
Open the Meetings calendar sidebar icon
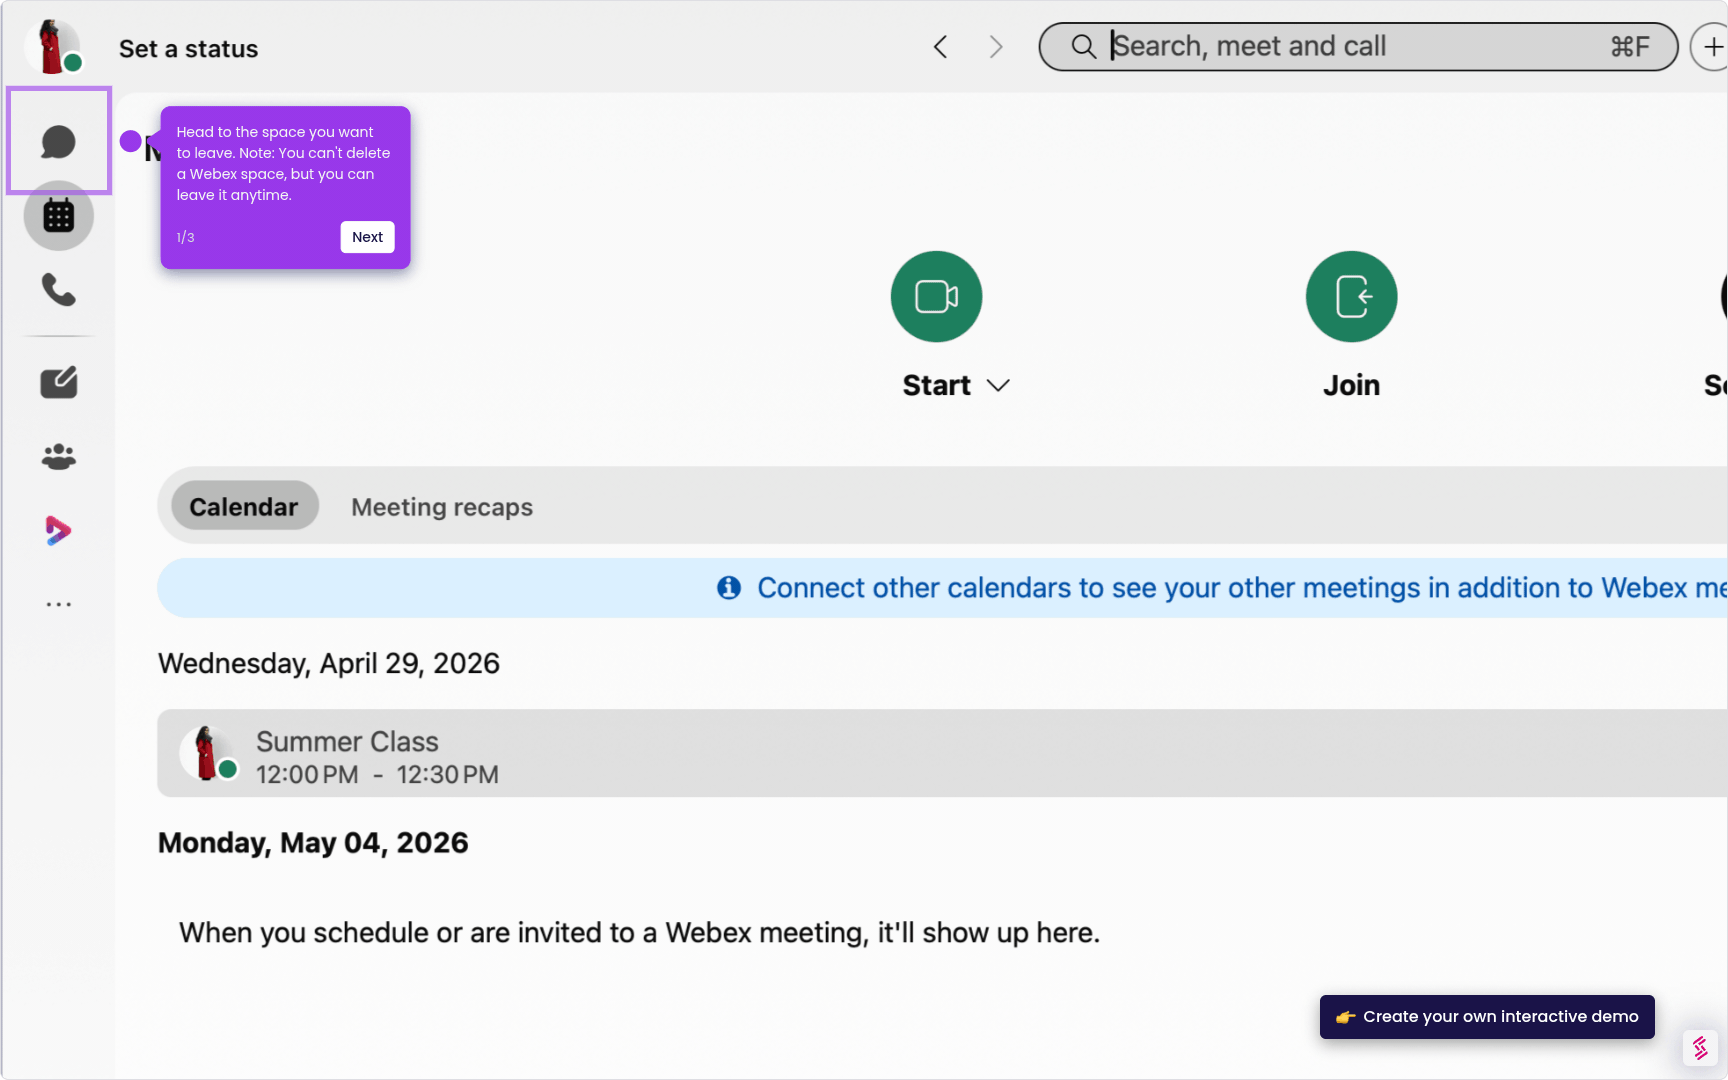tap(59, 216)
